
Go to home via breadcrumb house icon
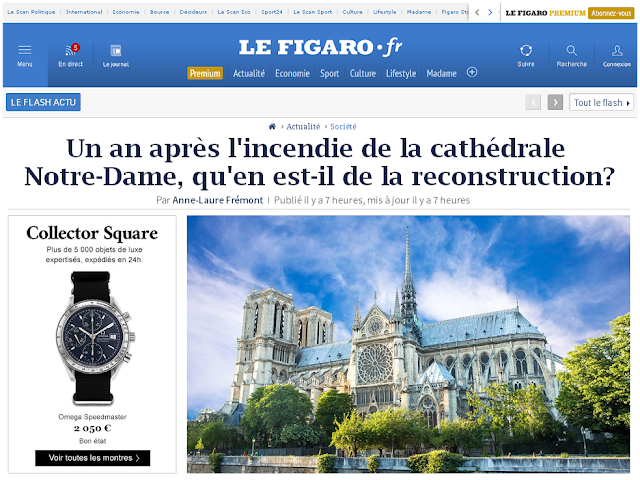point(272,127)
